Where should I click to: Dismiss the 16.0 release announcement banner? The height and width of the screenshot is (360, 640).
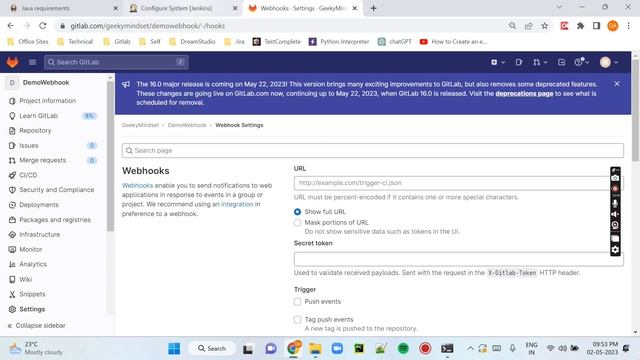tap(617, 84)
